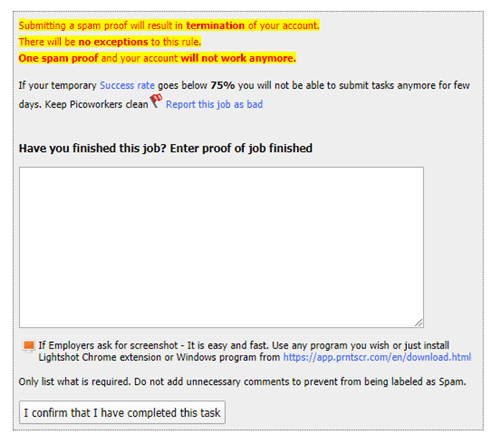The width and height of the screenshot is (500, 444).
Task: Click the 'Only list what is required' note
Action: (242, 382)
